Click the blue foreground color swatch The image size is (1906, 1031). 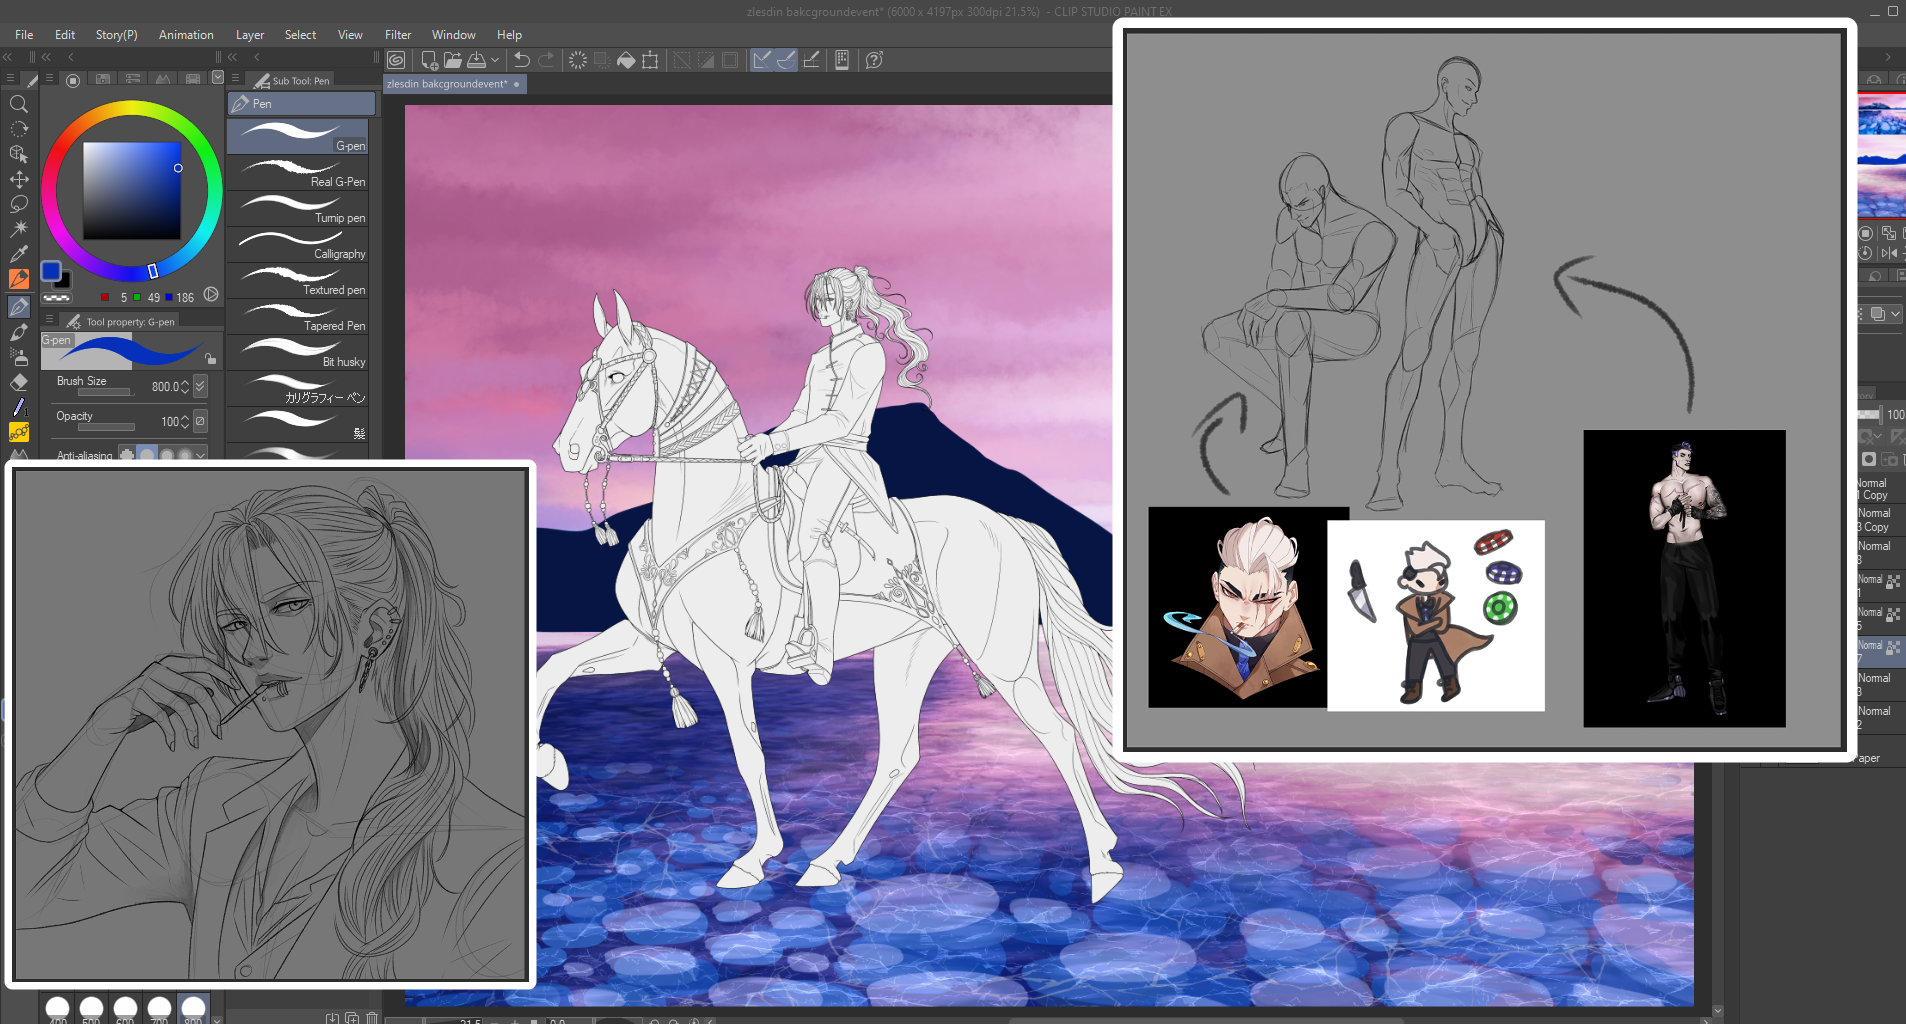coord(51,271)
